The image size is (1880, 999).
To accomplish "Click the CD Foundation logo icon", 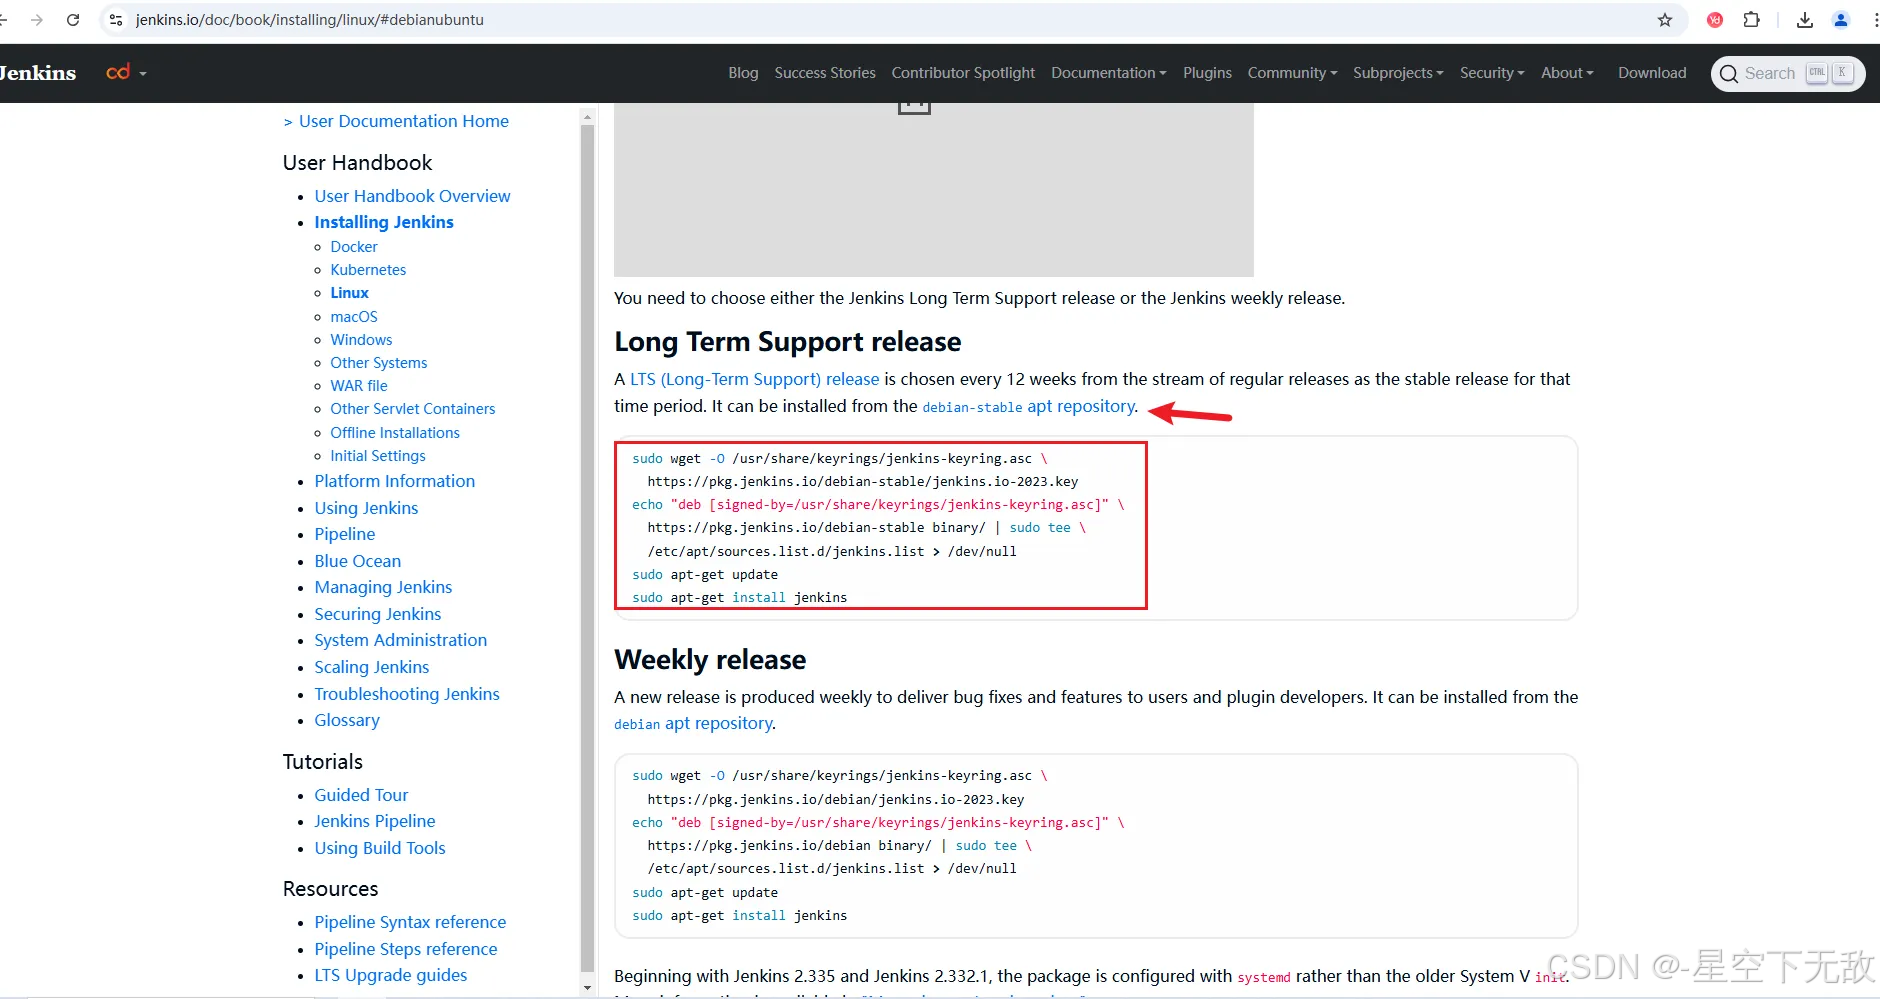I will coord(118,72).
